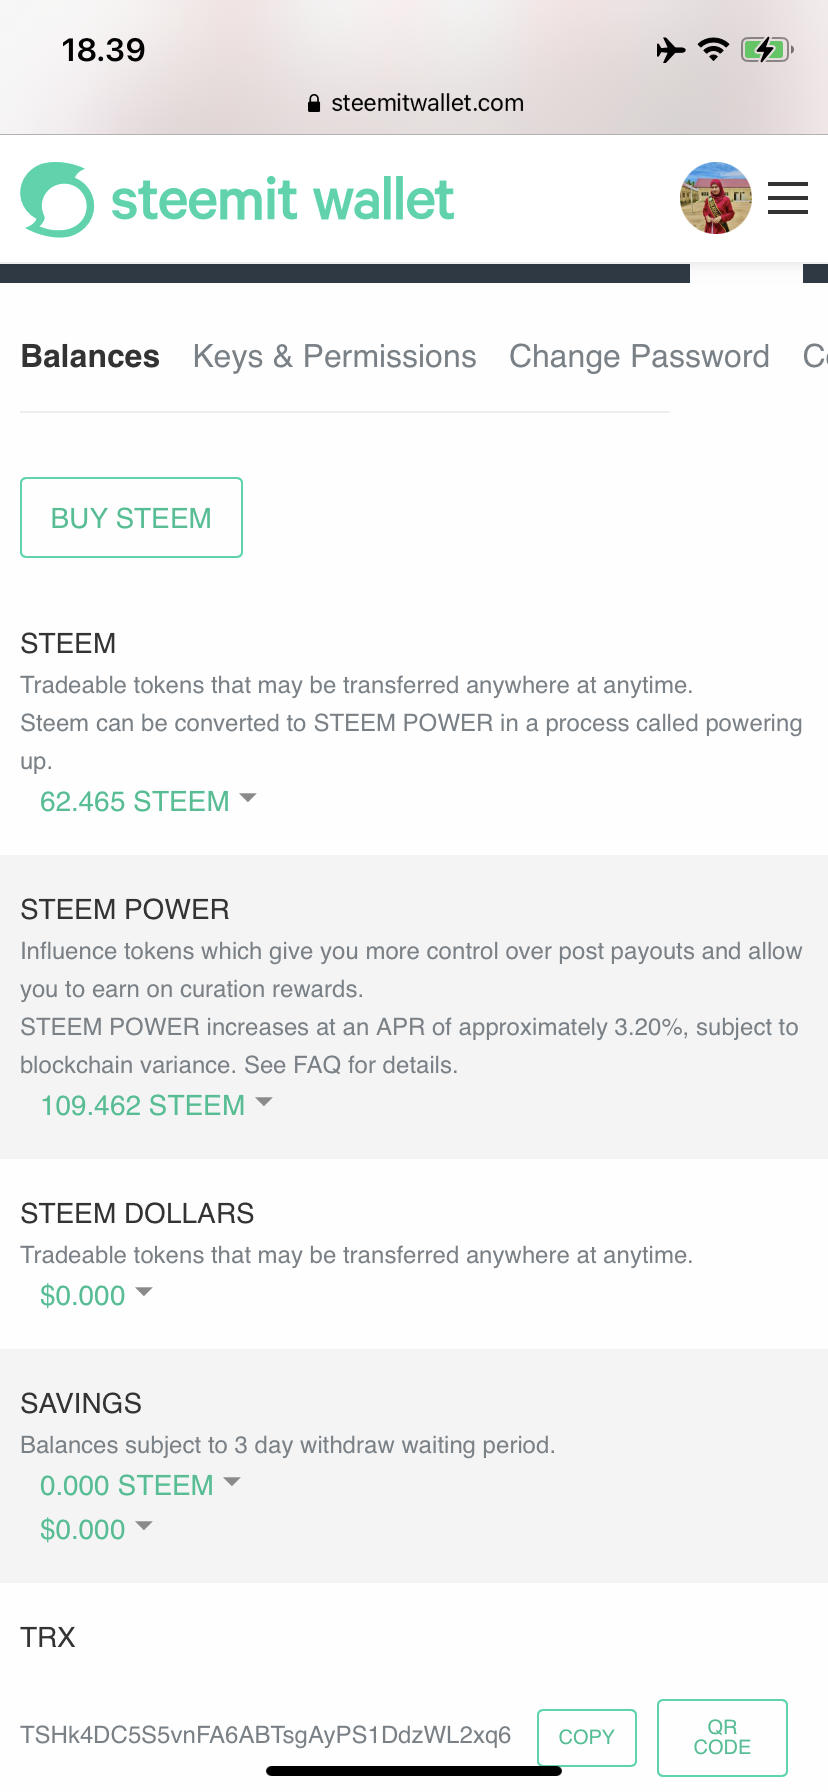Tap the Wi-Fi status icon
Image resolution: width=828 pixels, height=1792 pixels.
(x=713, y=49)
